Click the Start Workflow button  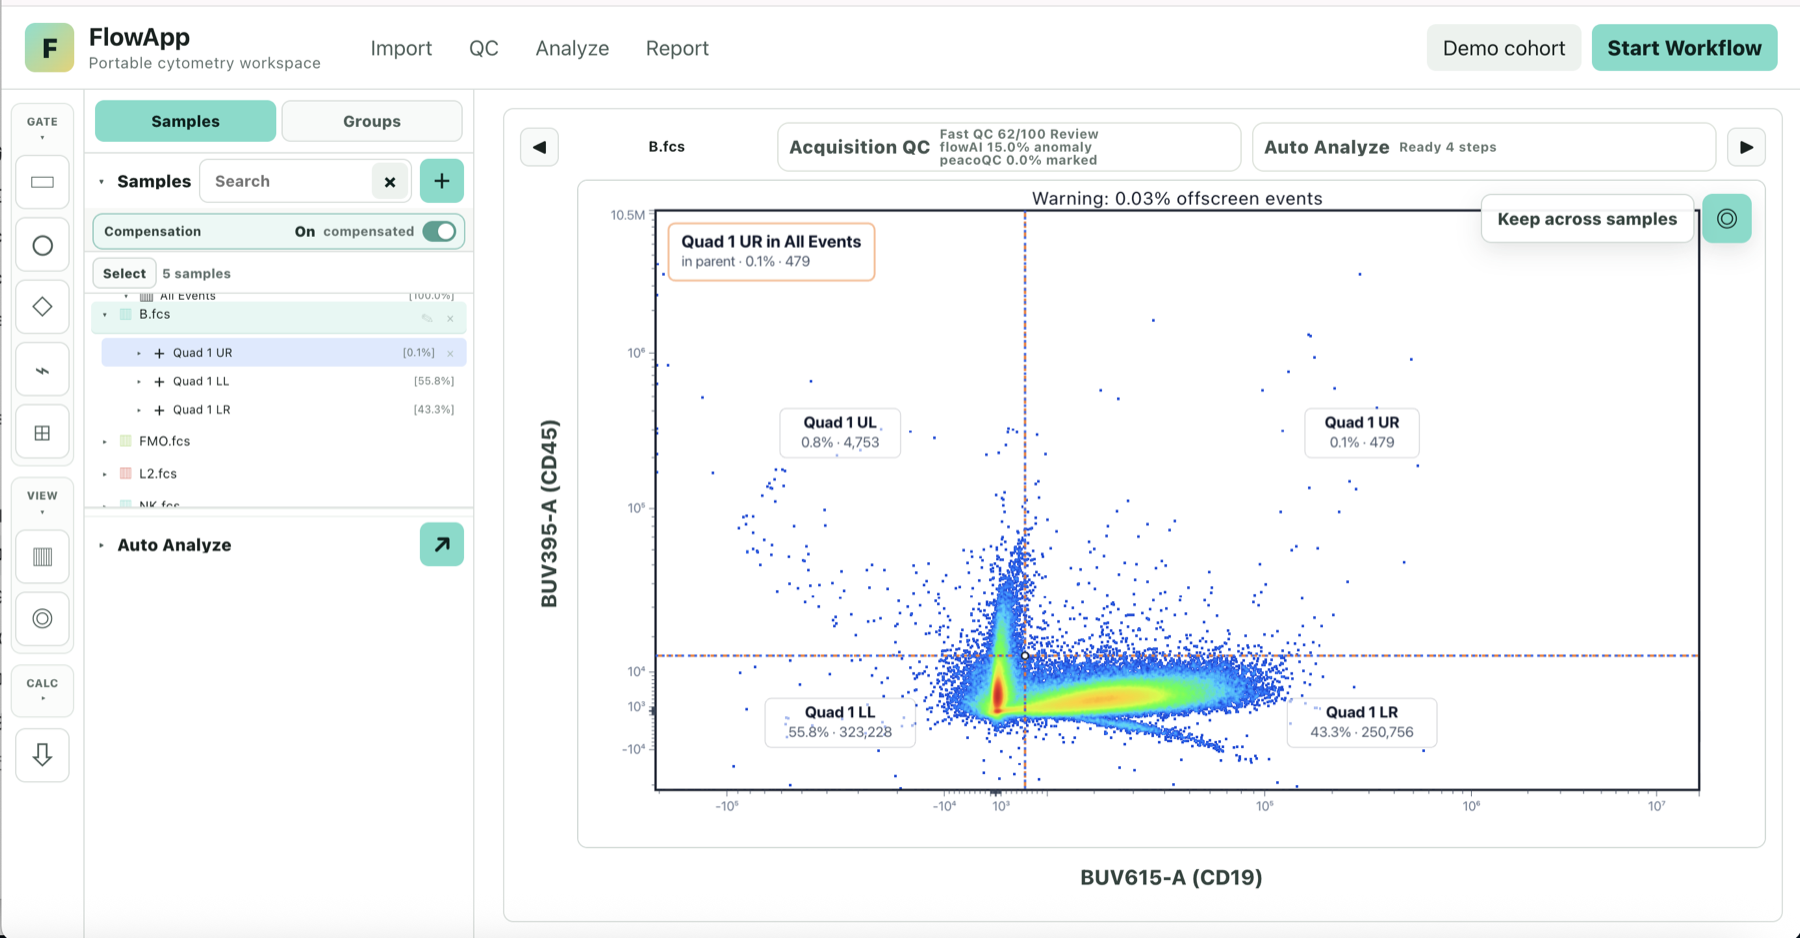point(1684,48)
